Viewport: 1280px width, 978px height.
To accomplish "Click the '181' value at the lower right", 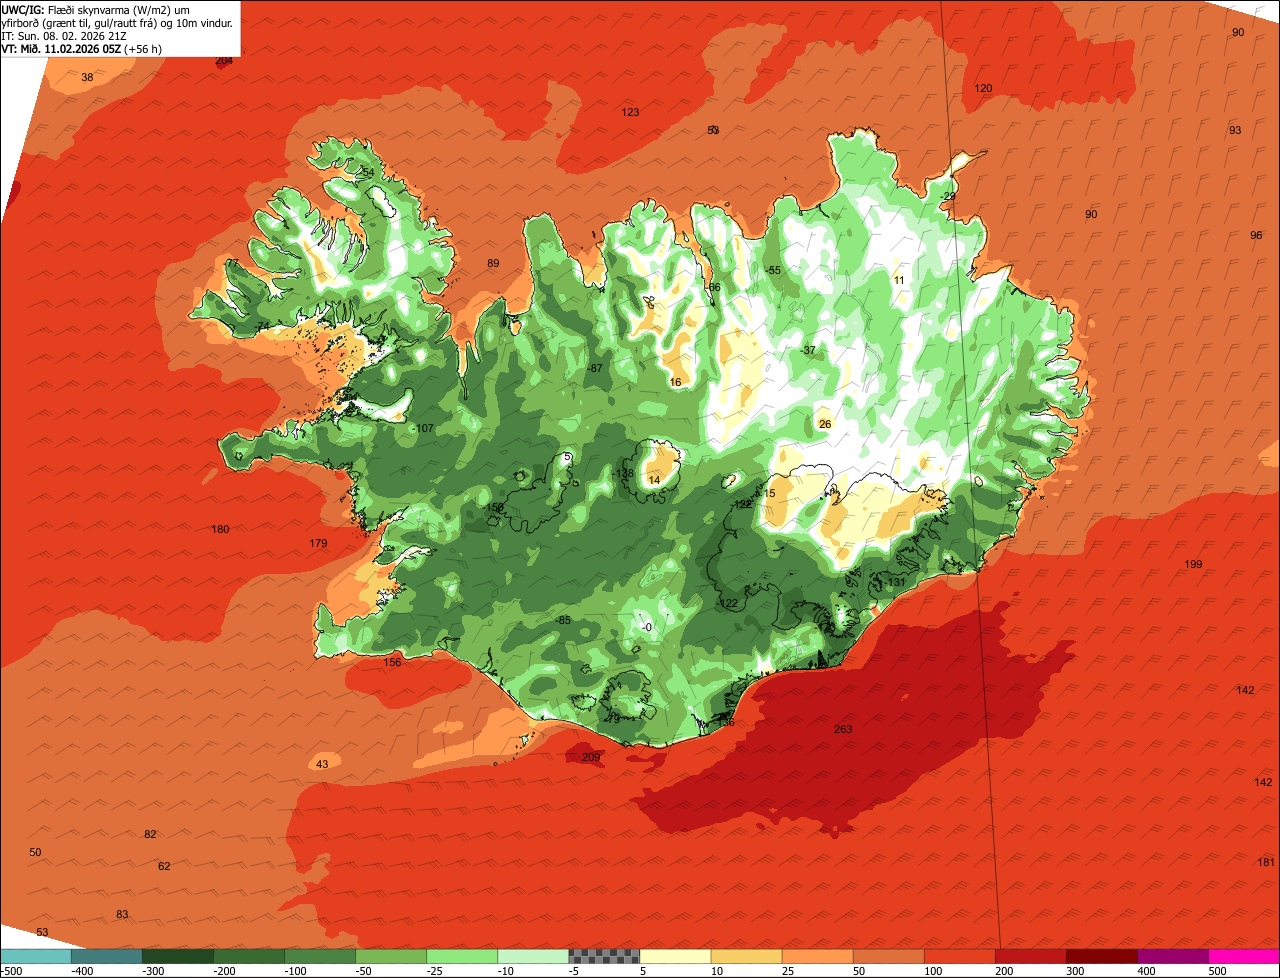I will pos(1266,862).
